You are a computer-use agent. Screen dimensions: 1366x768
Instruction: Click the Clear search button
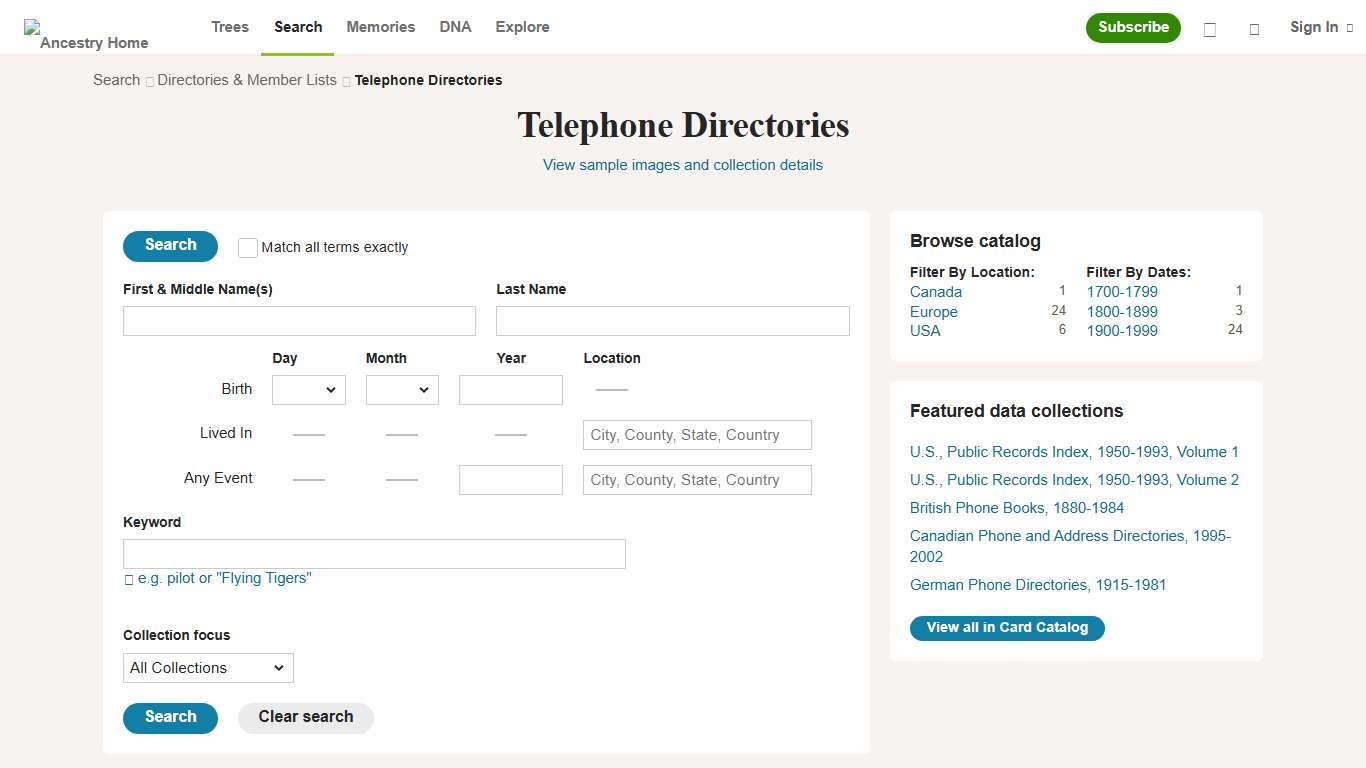305,717
